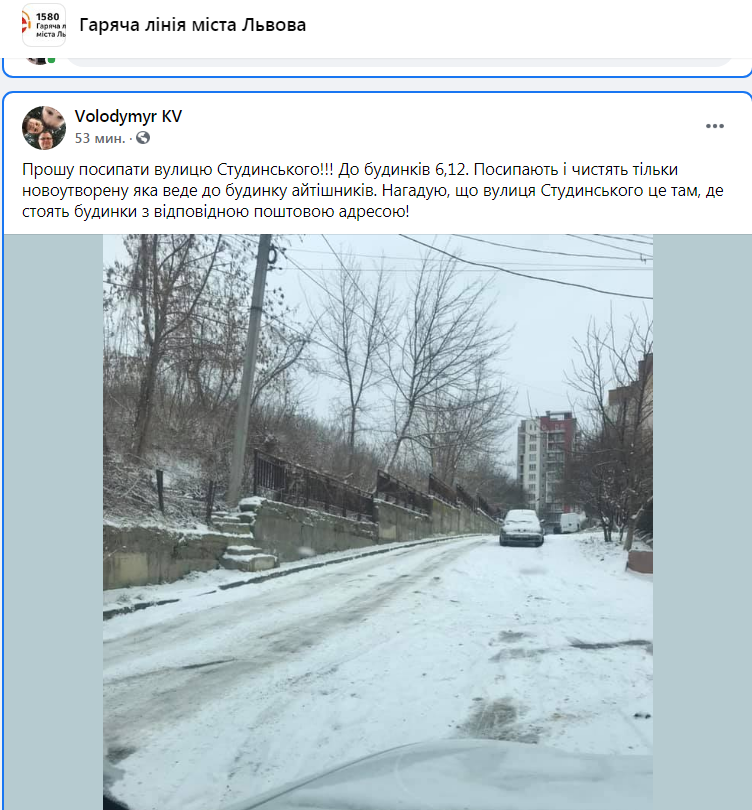Image resolution: width=752 pixels, height=810 pixels.
Task: Open the post options three-dot menu
Action: 715,126
